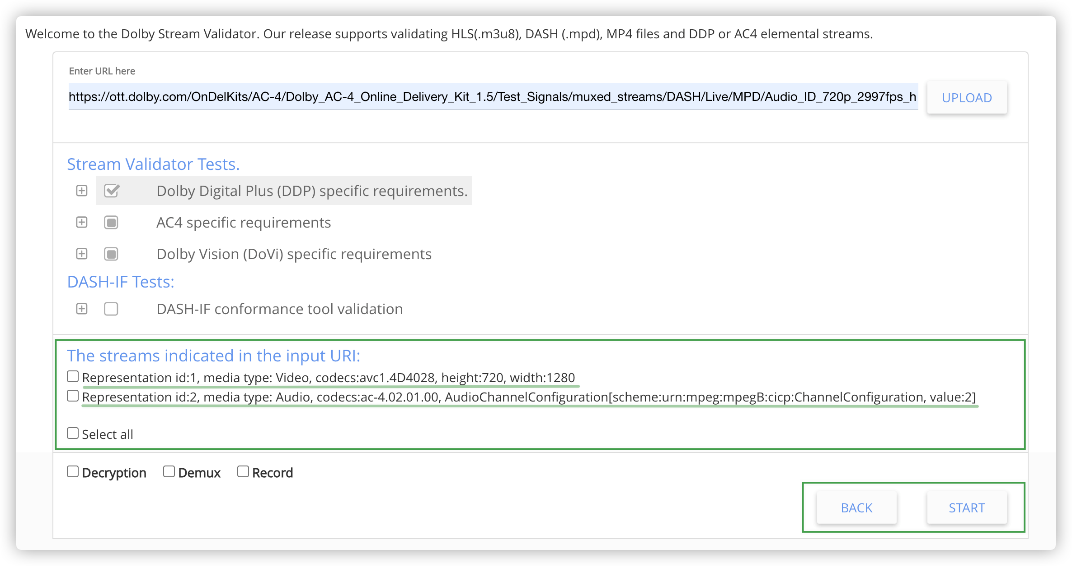Expand the AC4 specific requirements node

point(82,222)
